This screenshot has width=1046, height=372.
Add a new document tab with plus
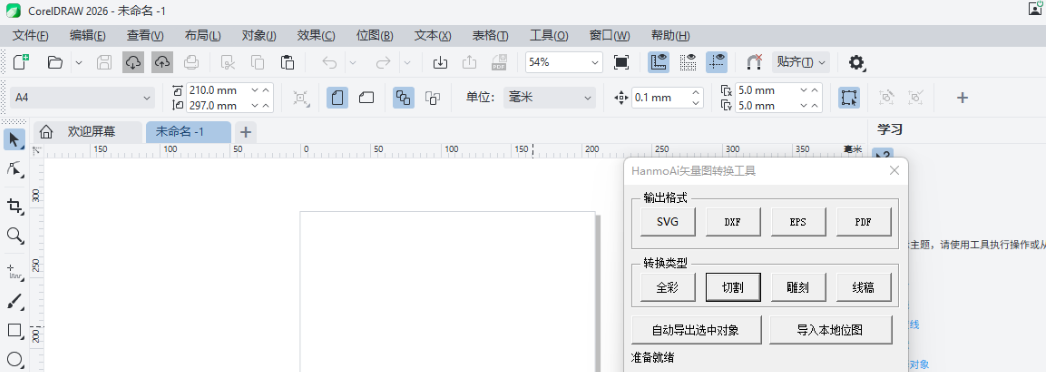(x=245, y=132)
